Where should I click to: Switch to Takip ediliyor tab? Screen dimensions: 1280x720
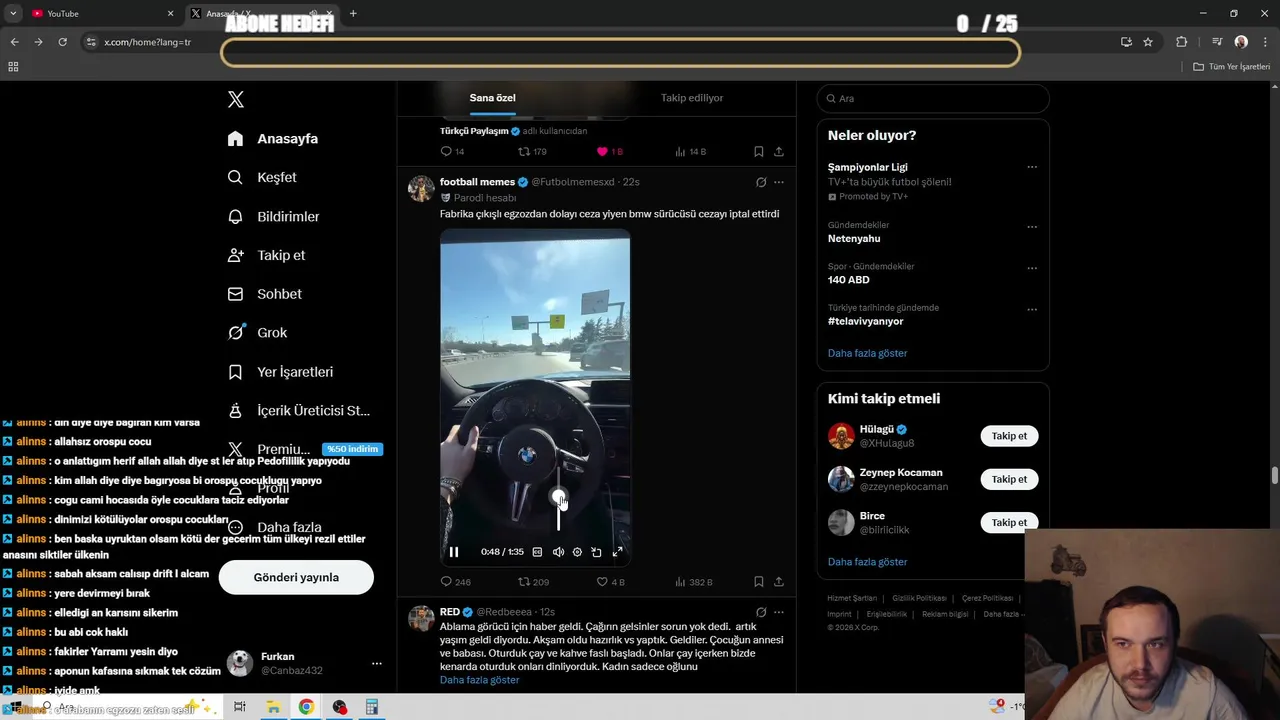coord(692,98)
